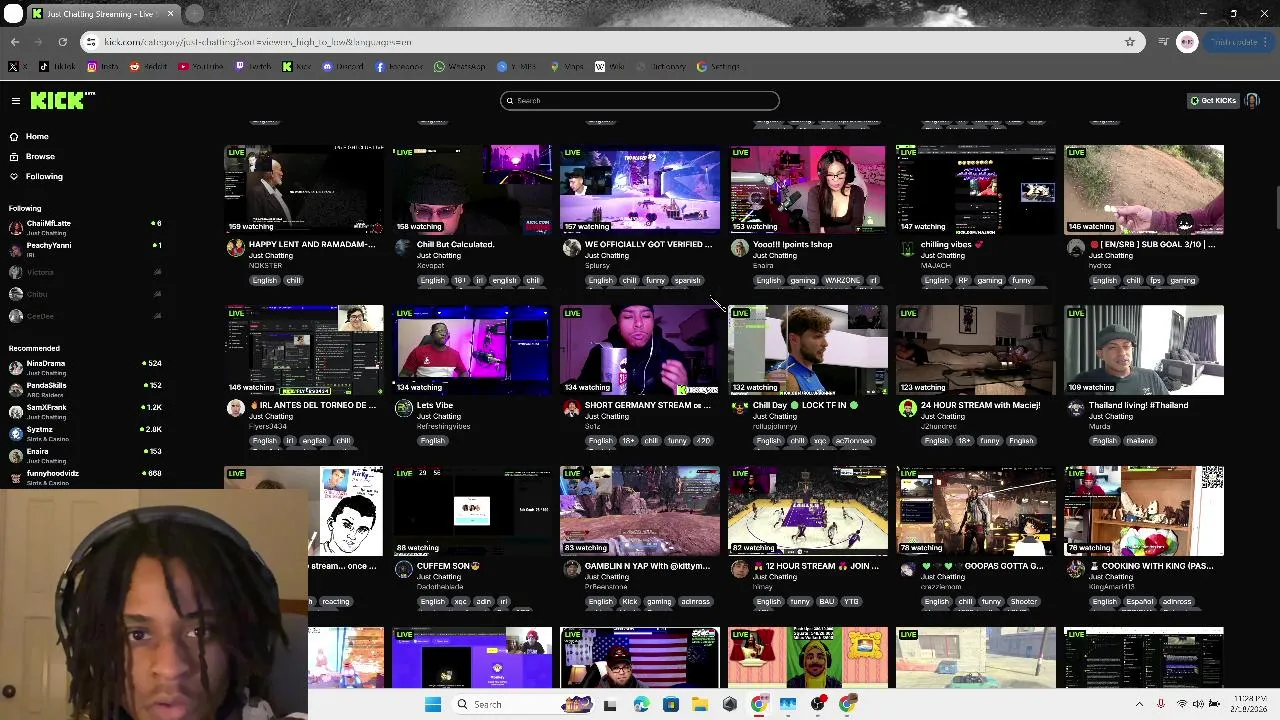Open GAMBLIN N YAP stream thumbnail
Image resolution: width=1280 pixels, height=720 pixels.
click(640, 511)
